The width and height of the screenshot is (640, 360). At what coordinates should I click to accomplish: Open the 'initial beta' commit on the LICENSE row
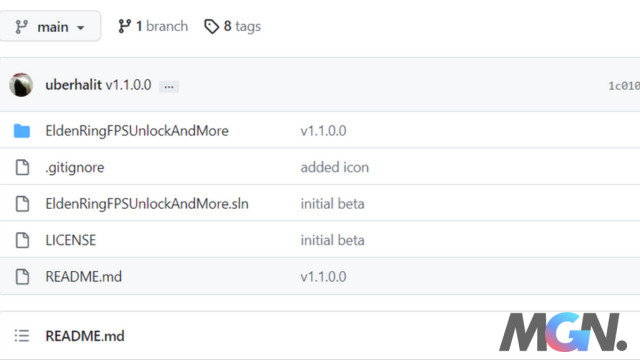pos(333,240)
